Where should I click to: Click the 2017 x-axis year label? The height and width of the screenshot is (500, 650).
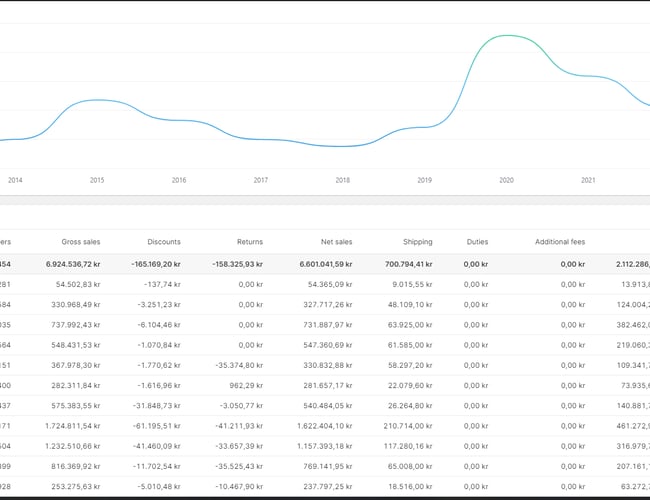(x=261, y=181)
